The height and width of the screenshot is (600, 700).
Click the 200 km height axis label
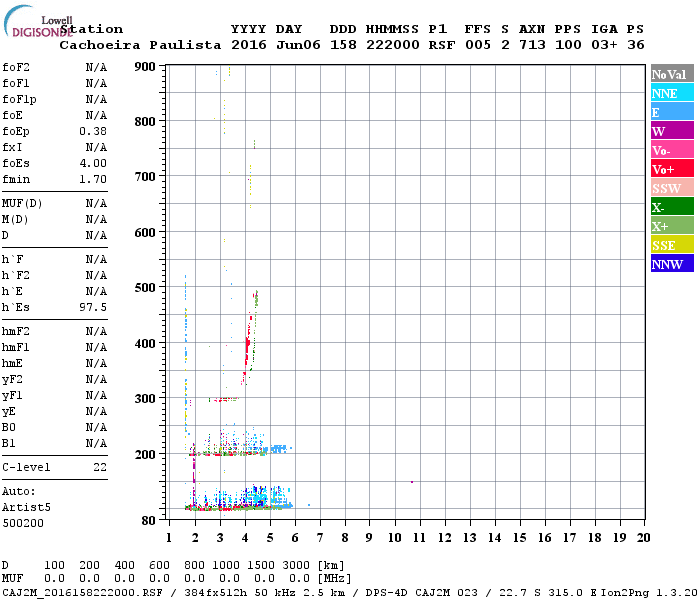[145, 454]
